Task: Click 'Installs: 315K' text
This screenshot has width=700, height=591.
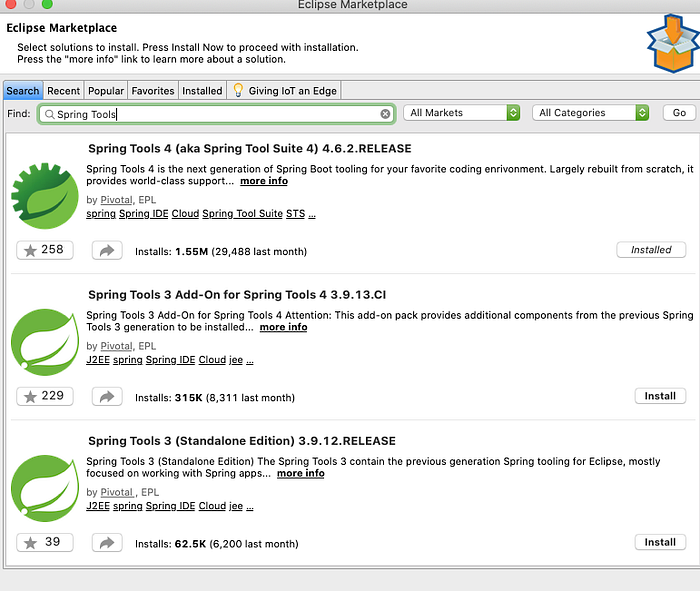Action: (x=169, y=397)
